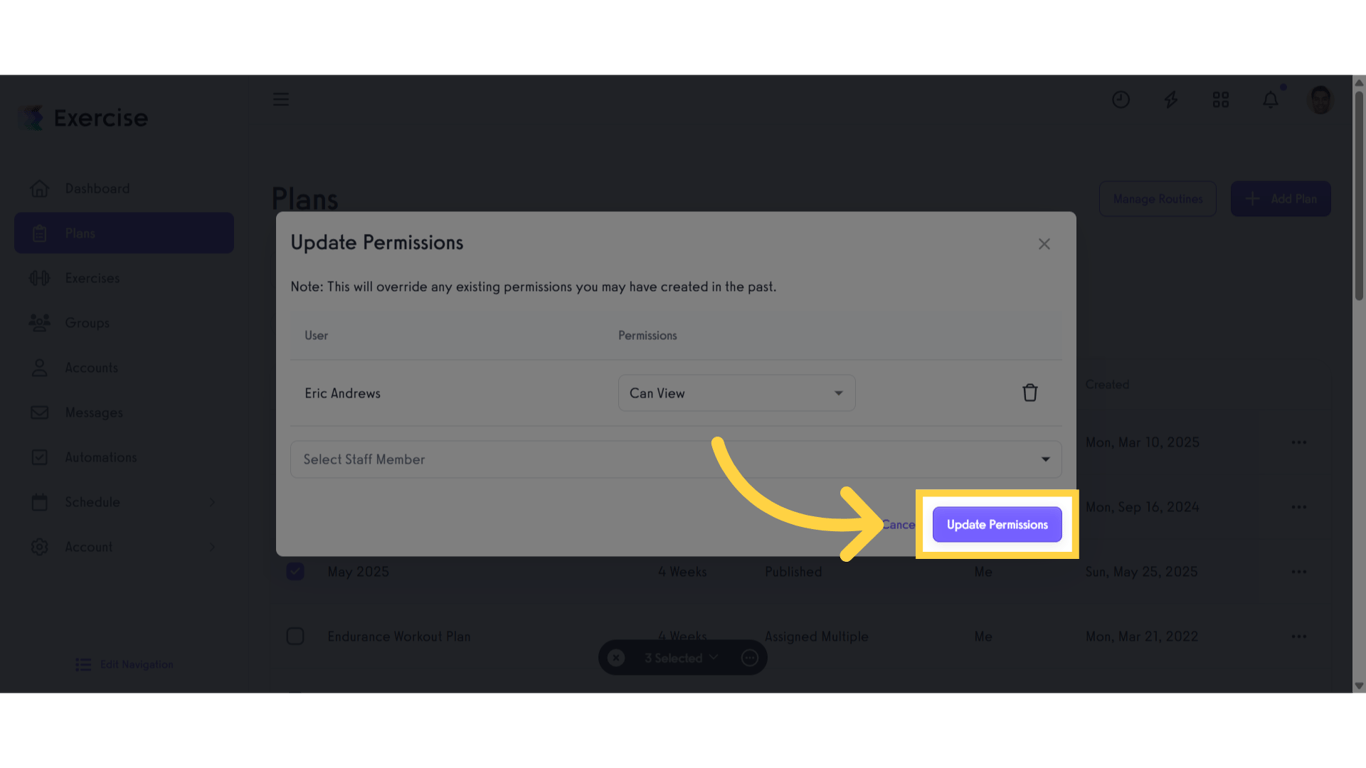Viewport: 1366px width, 768px height.
Task: Check notifications via the bell icon
Action: (1270, 99)
